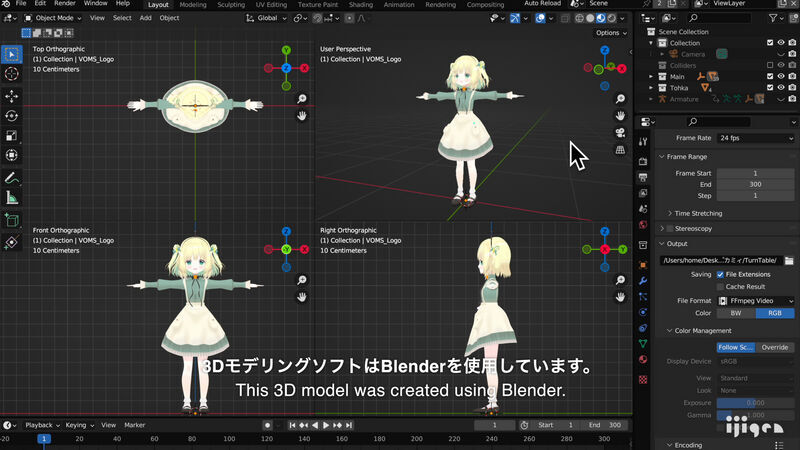Hide the Main collection with eye icon
Viewport: 800px width, 450px height.
tap(781, 77)
